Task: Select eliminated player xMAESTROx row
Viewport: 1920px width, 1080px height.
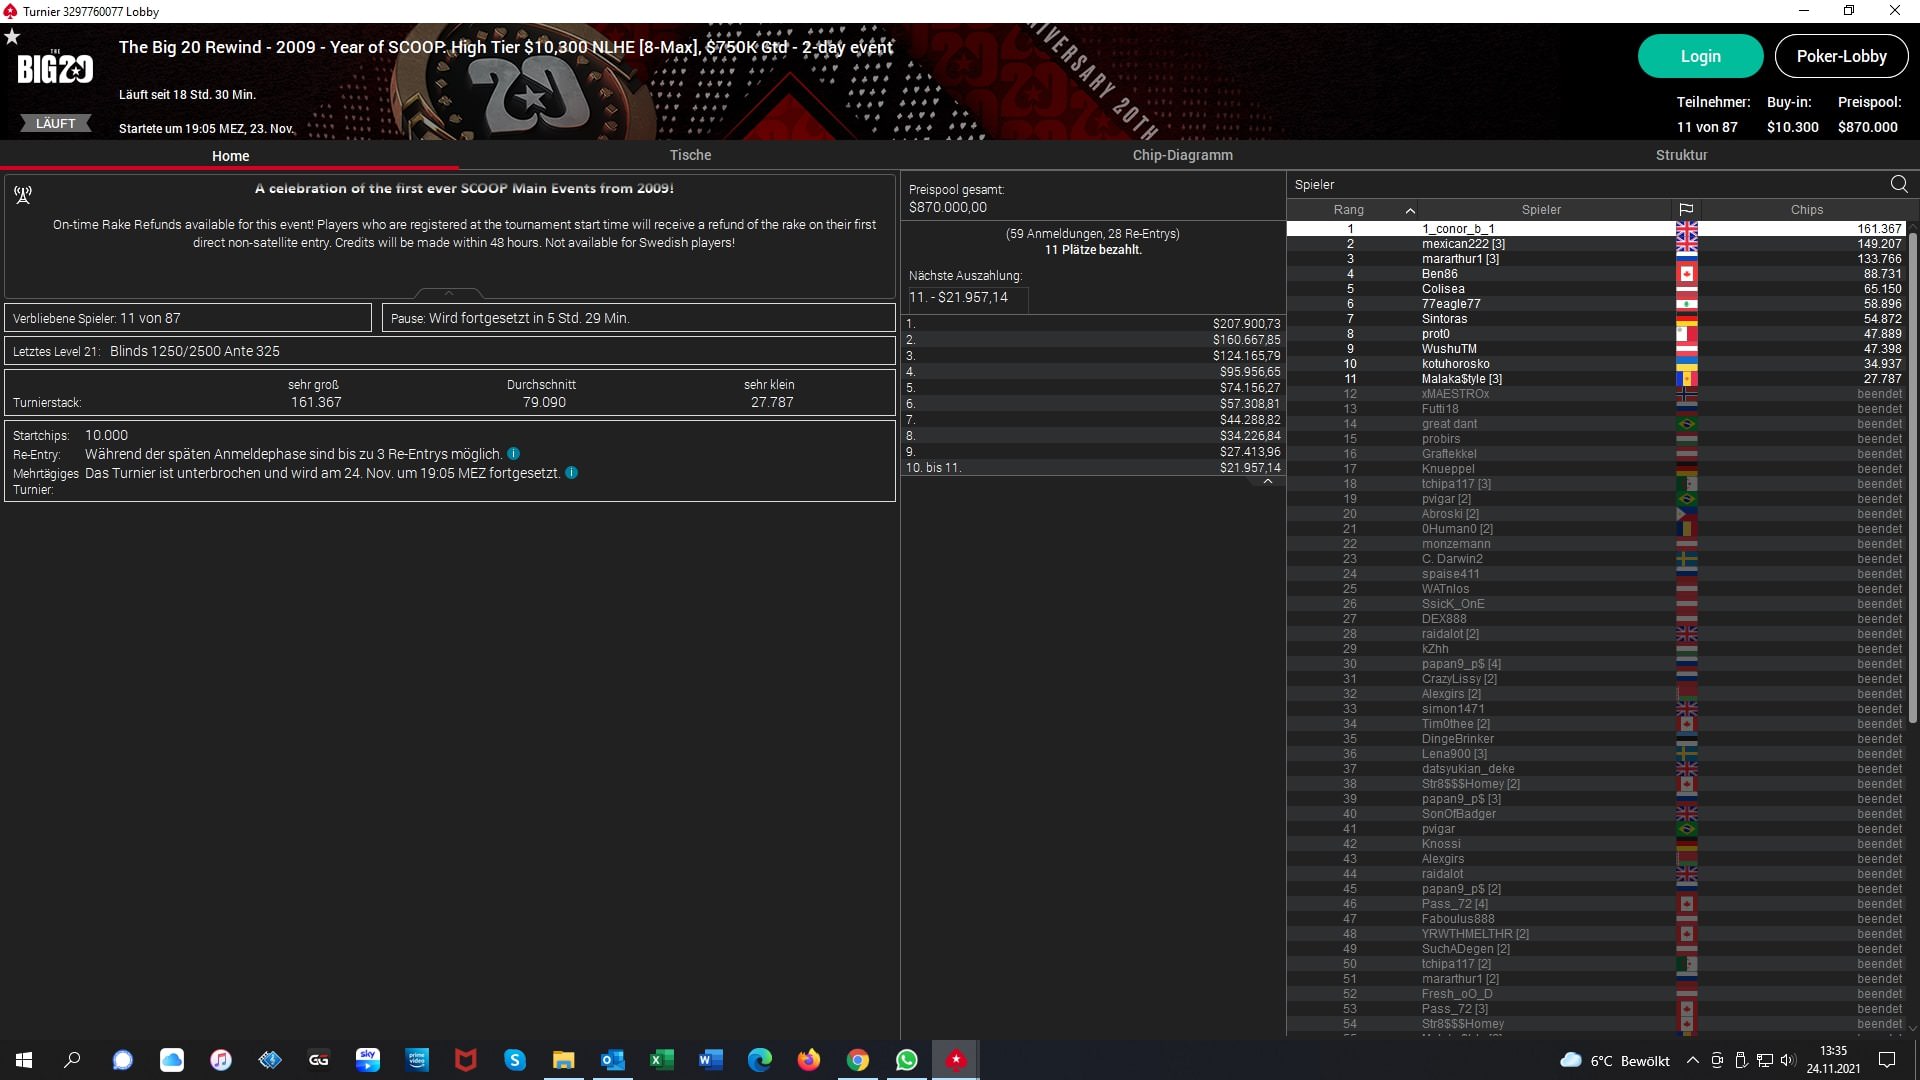Action: (x=1596, y=394)
